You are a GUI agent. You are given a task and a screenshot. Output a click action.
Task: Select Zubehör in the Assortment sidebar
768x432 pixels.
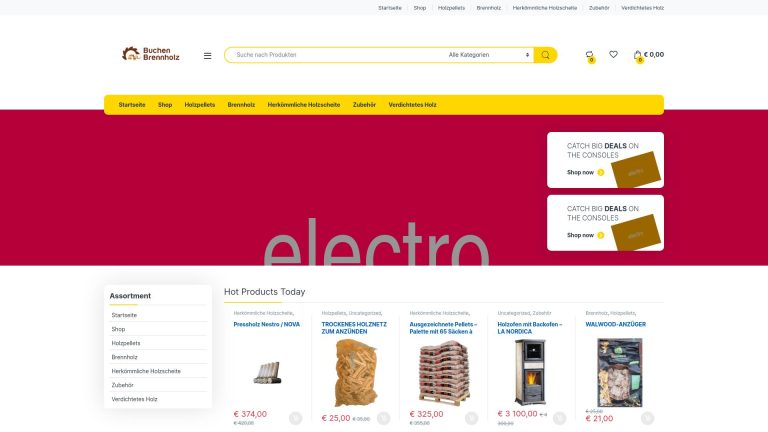tap(122, 385)
